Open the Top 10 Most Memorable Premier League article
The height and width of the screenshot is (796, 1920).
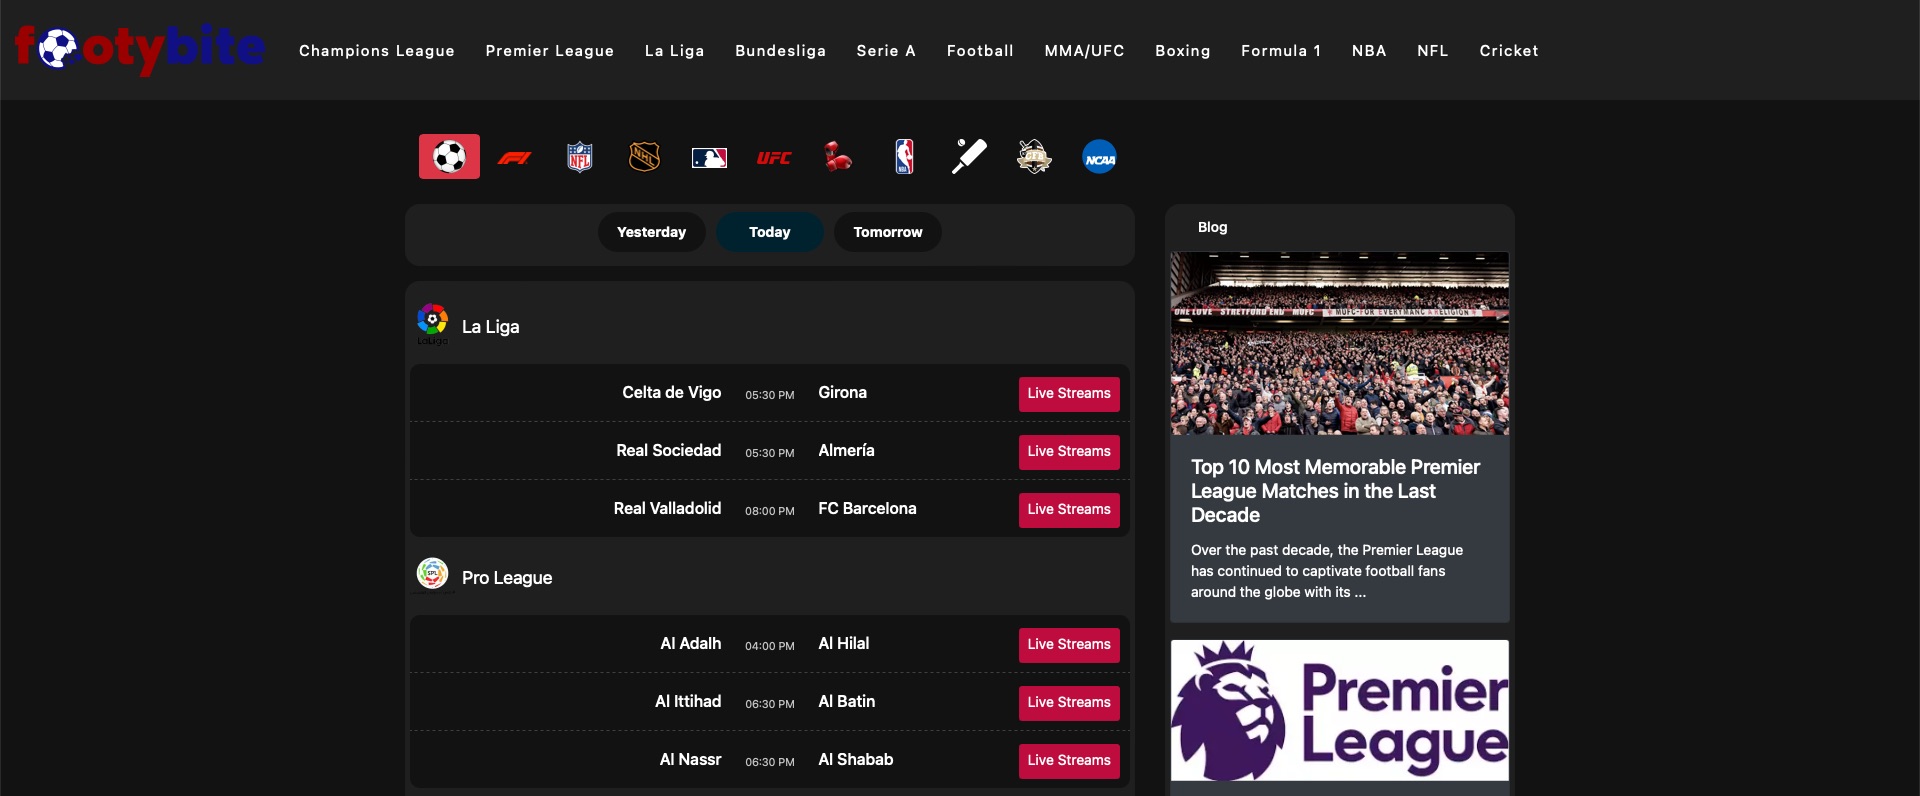pyautogui.click(x=1335, y=491)
